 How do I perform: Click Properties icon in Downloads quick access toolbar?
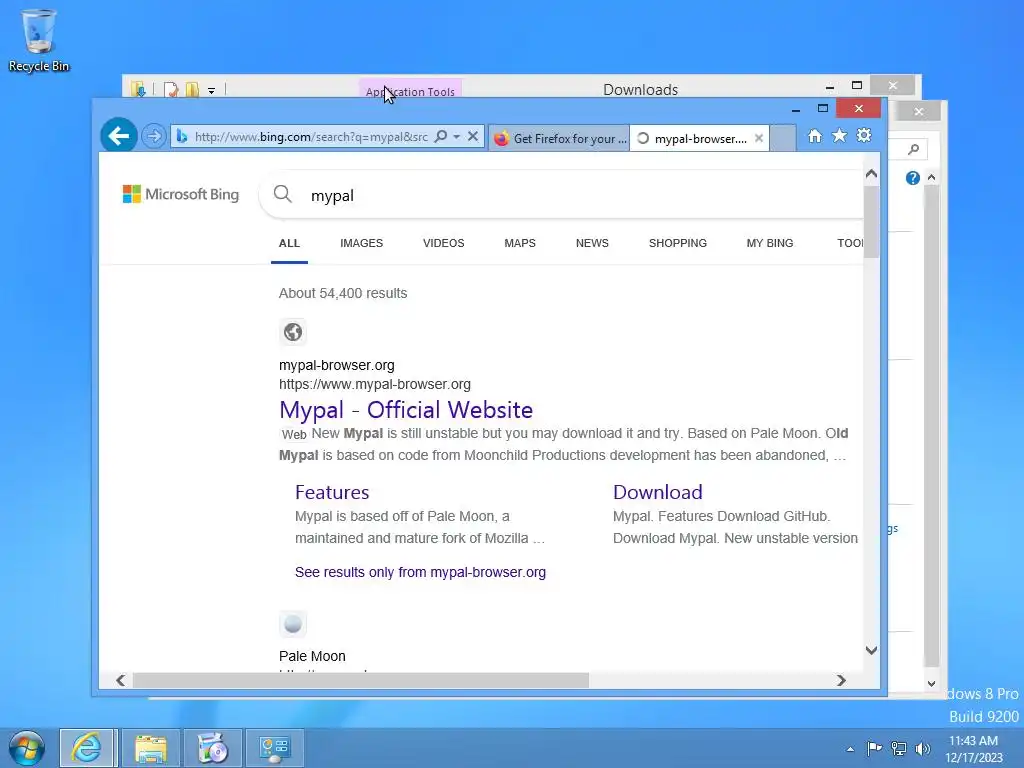[x=171, y=89]
